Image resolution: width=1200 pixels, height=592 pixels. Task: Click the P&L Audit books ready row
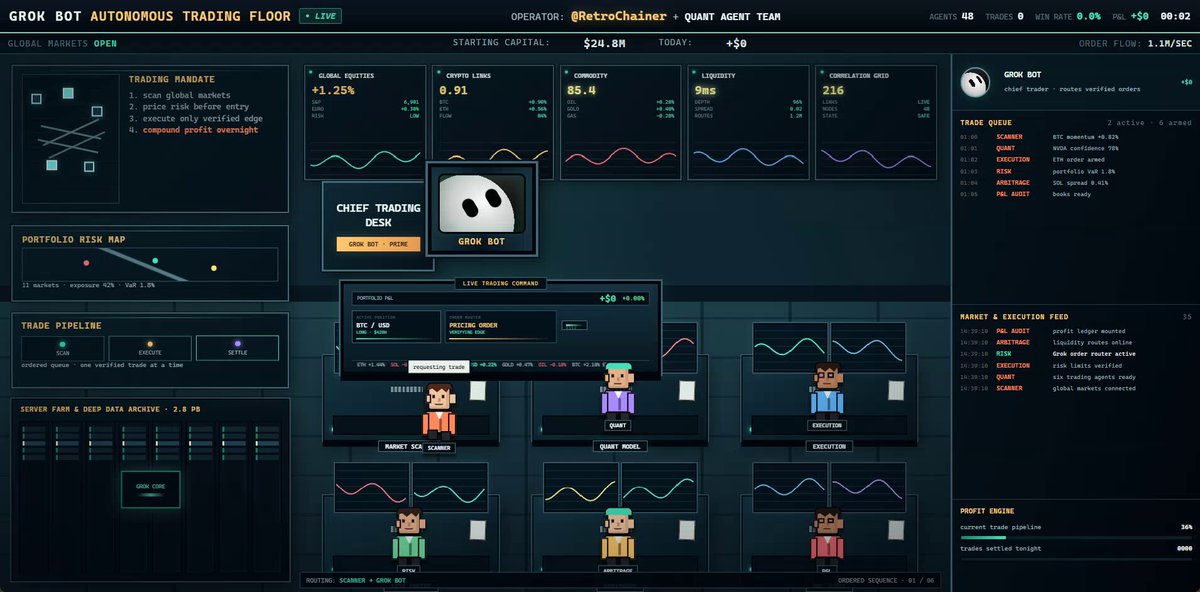(1075, 194)
